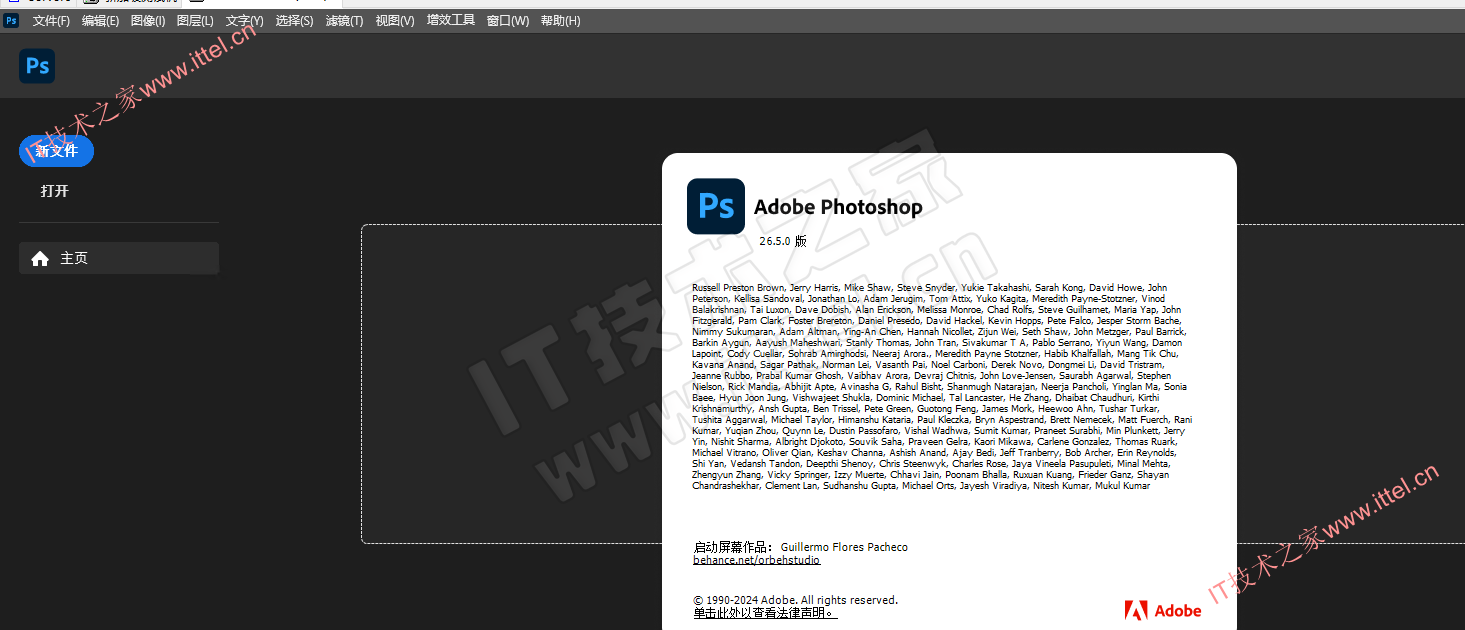1465x630 pixels.
Task: Click 单击此处以查看法律声明 link
Action: point(765,613)
